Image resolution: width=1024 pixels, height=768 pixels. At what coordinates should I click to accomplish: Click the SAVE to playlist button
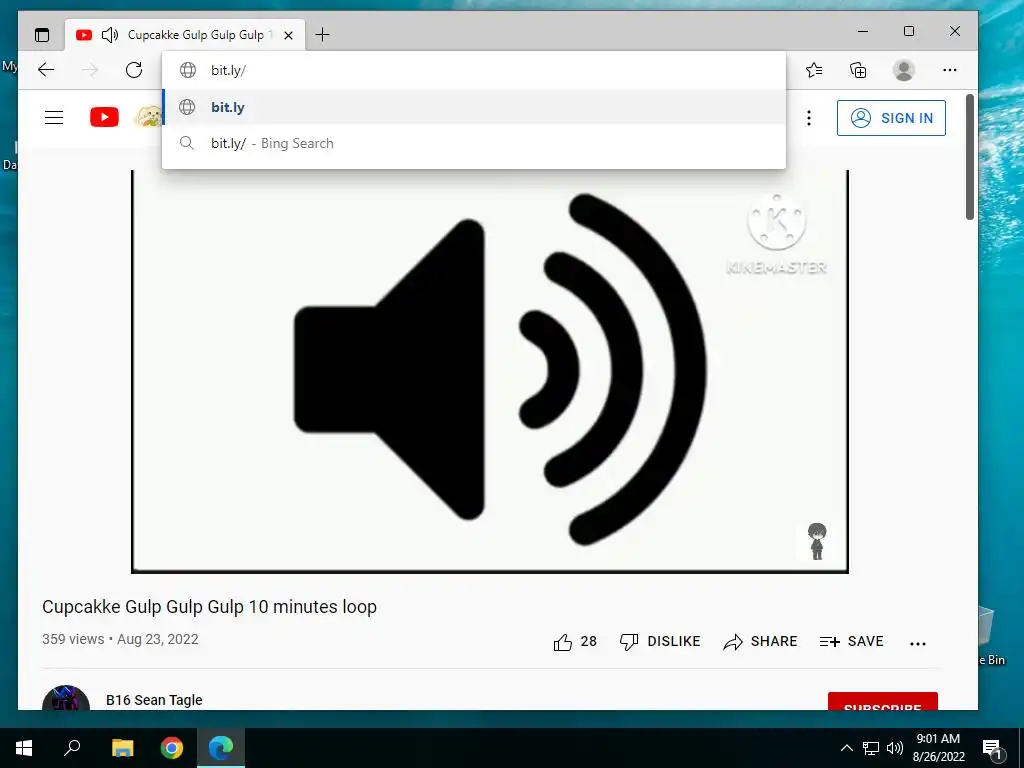[x=851, y=642]
